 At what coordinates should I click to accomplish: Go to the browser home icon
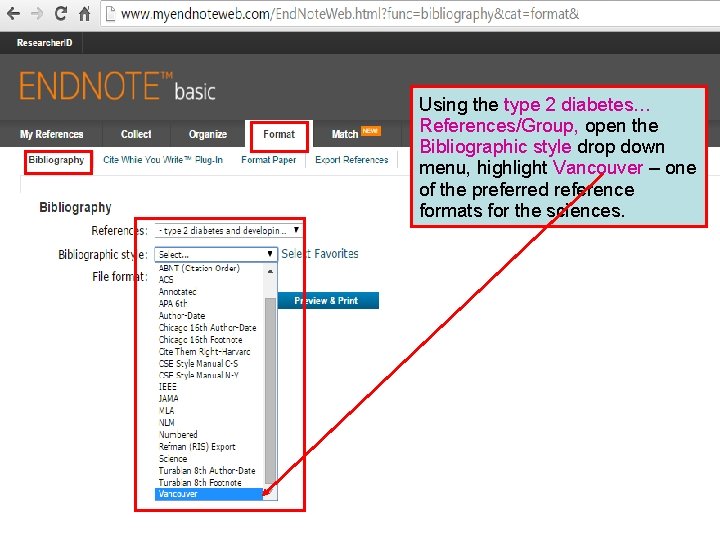[x=84, y=13]
